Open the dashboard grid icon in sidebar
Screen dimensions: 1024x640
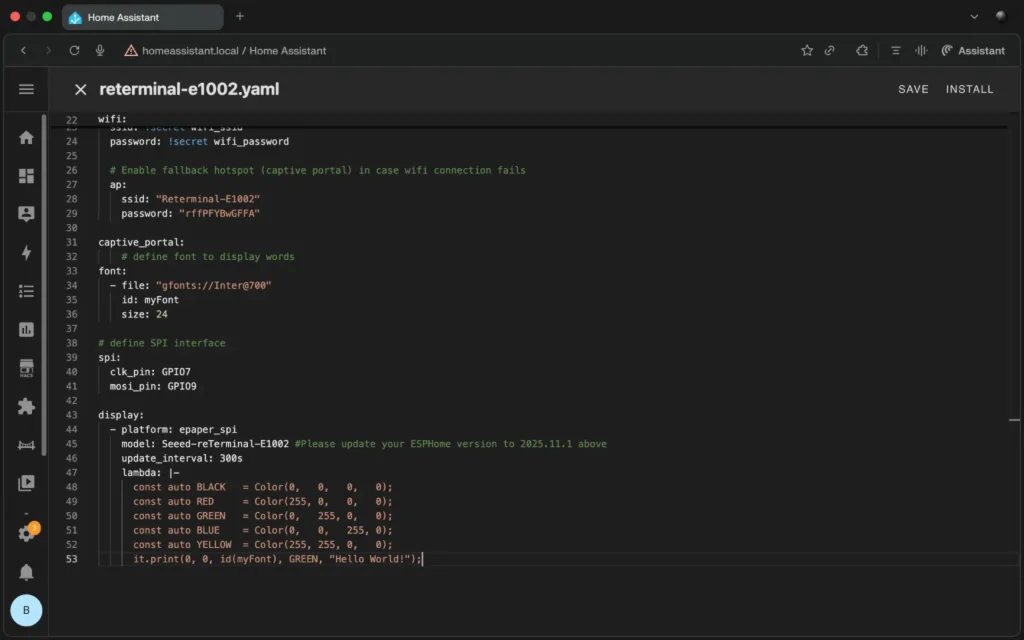26,176
